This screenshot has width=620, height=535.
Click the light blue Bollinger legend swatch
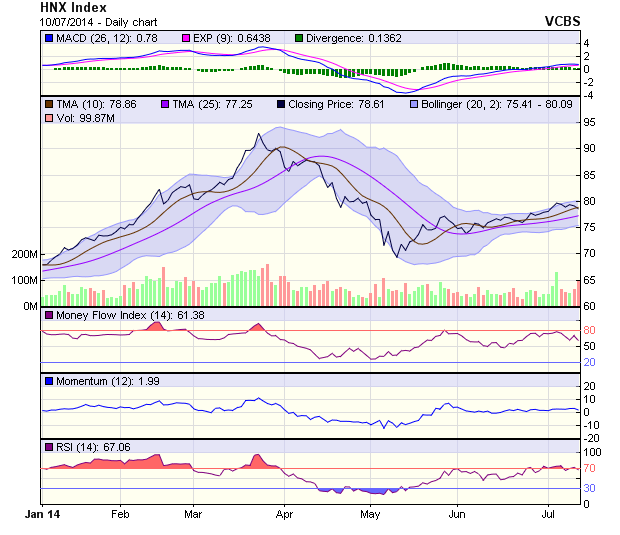click(413, 103)
